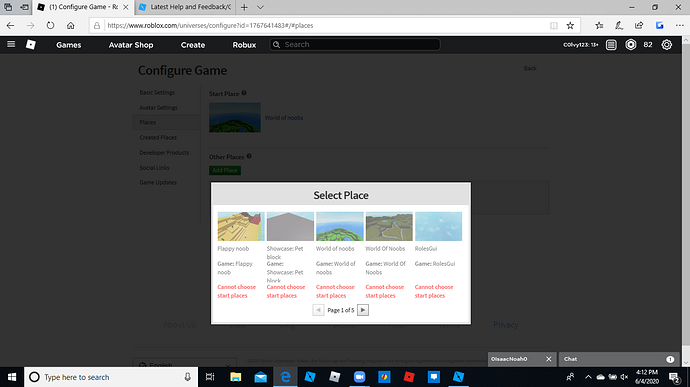Screen dimensions: 690x387
Task: Select the World Of Noobs terrain thumbnail
Action: (x=389, y=226)
